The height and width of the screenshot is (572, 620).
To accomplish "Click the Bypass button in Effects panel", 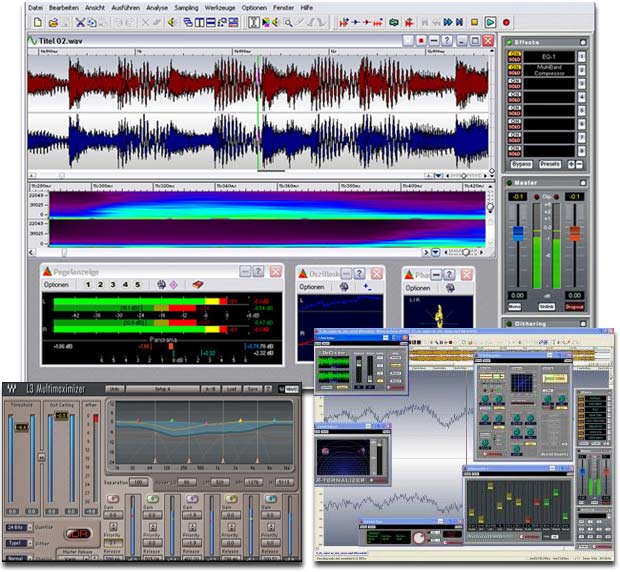I will coord(521,164).
